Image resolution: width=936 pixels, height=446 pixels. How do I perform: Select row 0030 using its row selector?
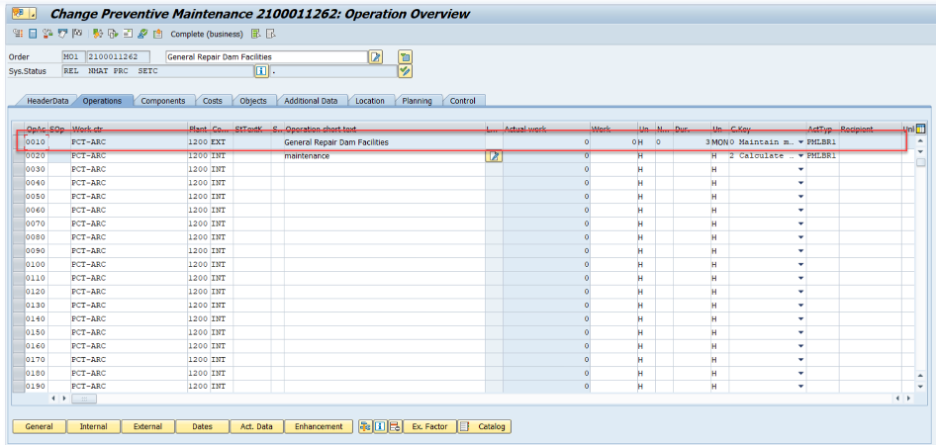[x=17, y=170]
